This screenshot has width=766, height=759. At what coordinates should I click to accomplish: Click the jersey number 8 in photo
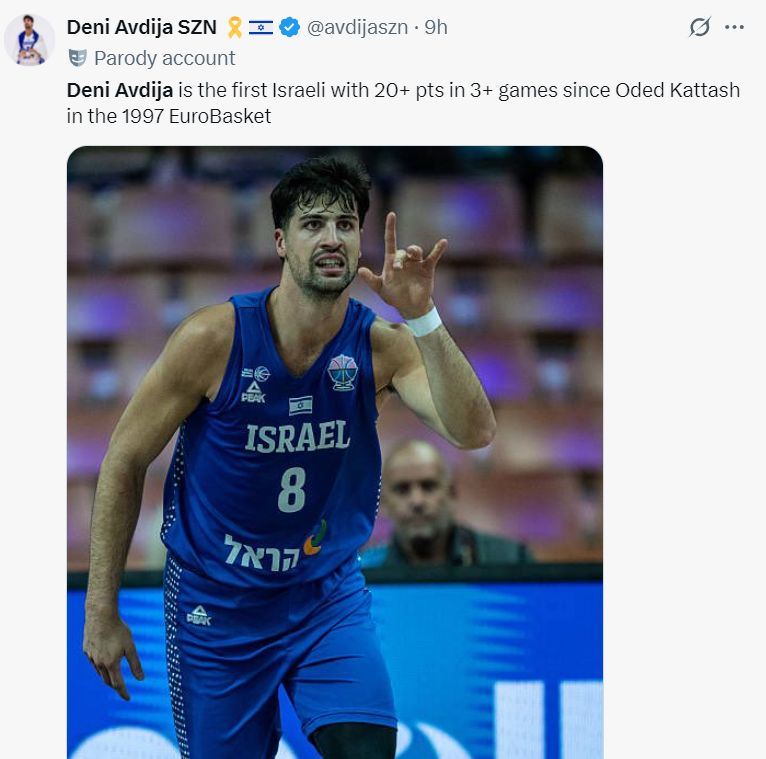tap(292, 489)
